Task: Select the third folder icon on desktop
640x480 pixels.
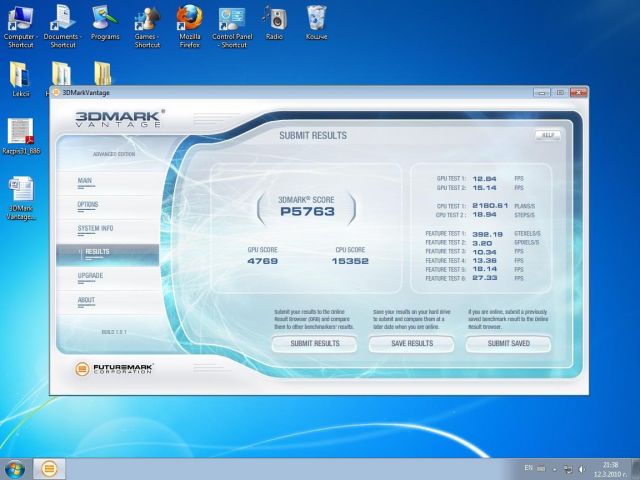Action: pyautogui.click(x=102, y=73)
